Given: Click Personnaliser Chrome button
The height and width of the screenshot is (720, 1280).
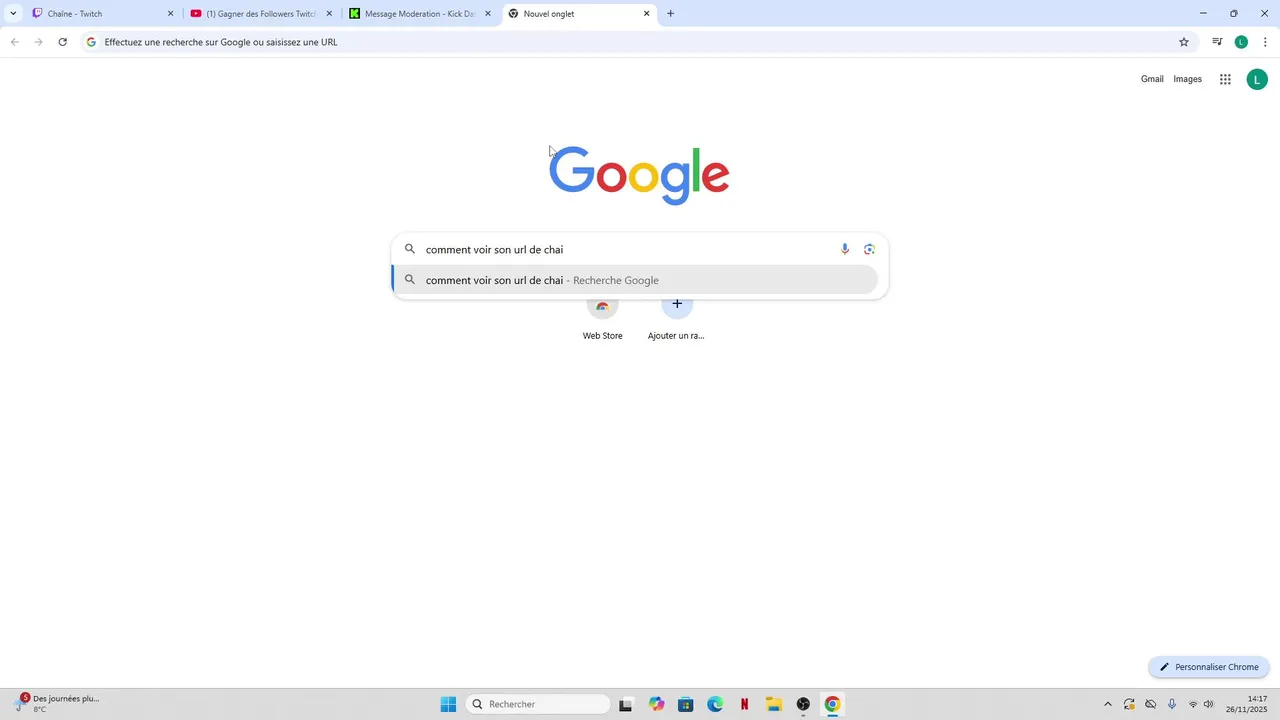Looking at the screenshot, I should [x=1209, y=667].
